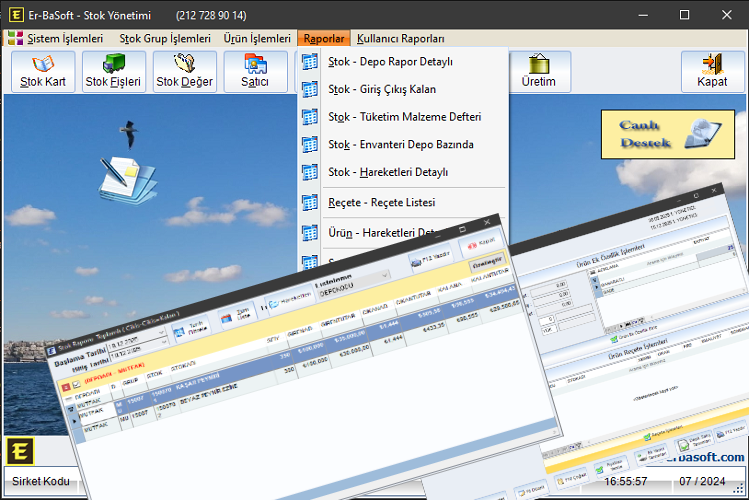Open the Sistem İşlemleri menu
The width and height of the screenshot is (749, 500).
[56, 39]
